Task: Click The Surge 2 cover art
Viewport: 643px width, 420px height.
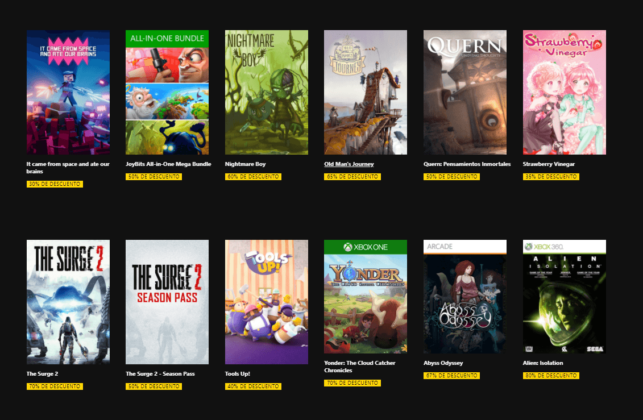Action: (x=68, y=301)
